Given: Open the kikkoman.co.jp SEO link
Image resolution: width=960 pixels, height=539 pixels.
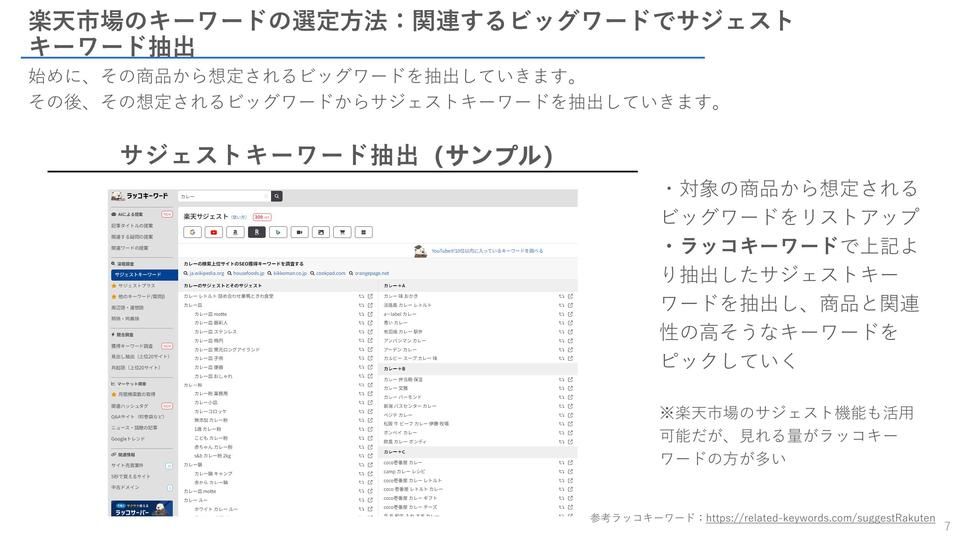Looking at the screenshot, I should (290, 273).
